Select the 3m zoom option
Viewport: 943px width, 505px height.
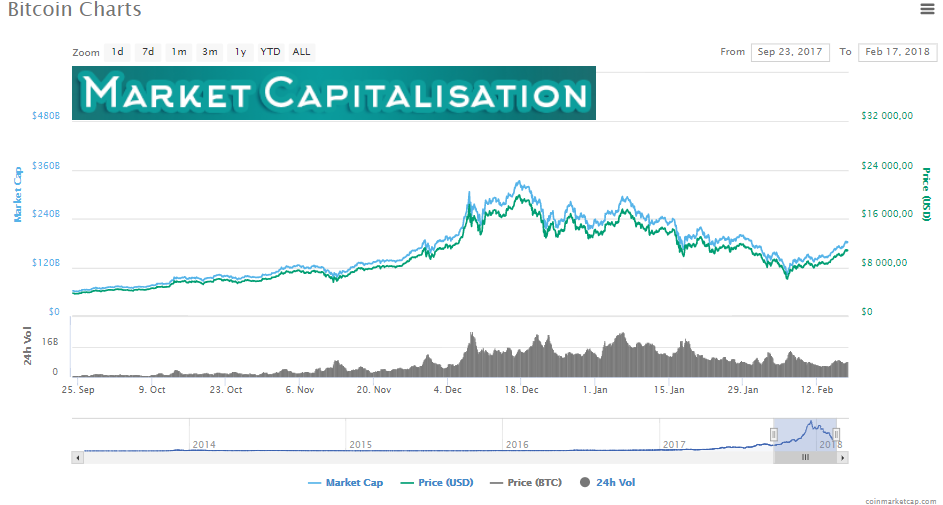point(210,51)
